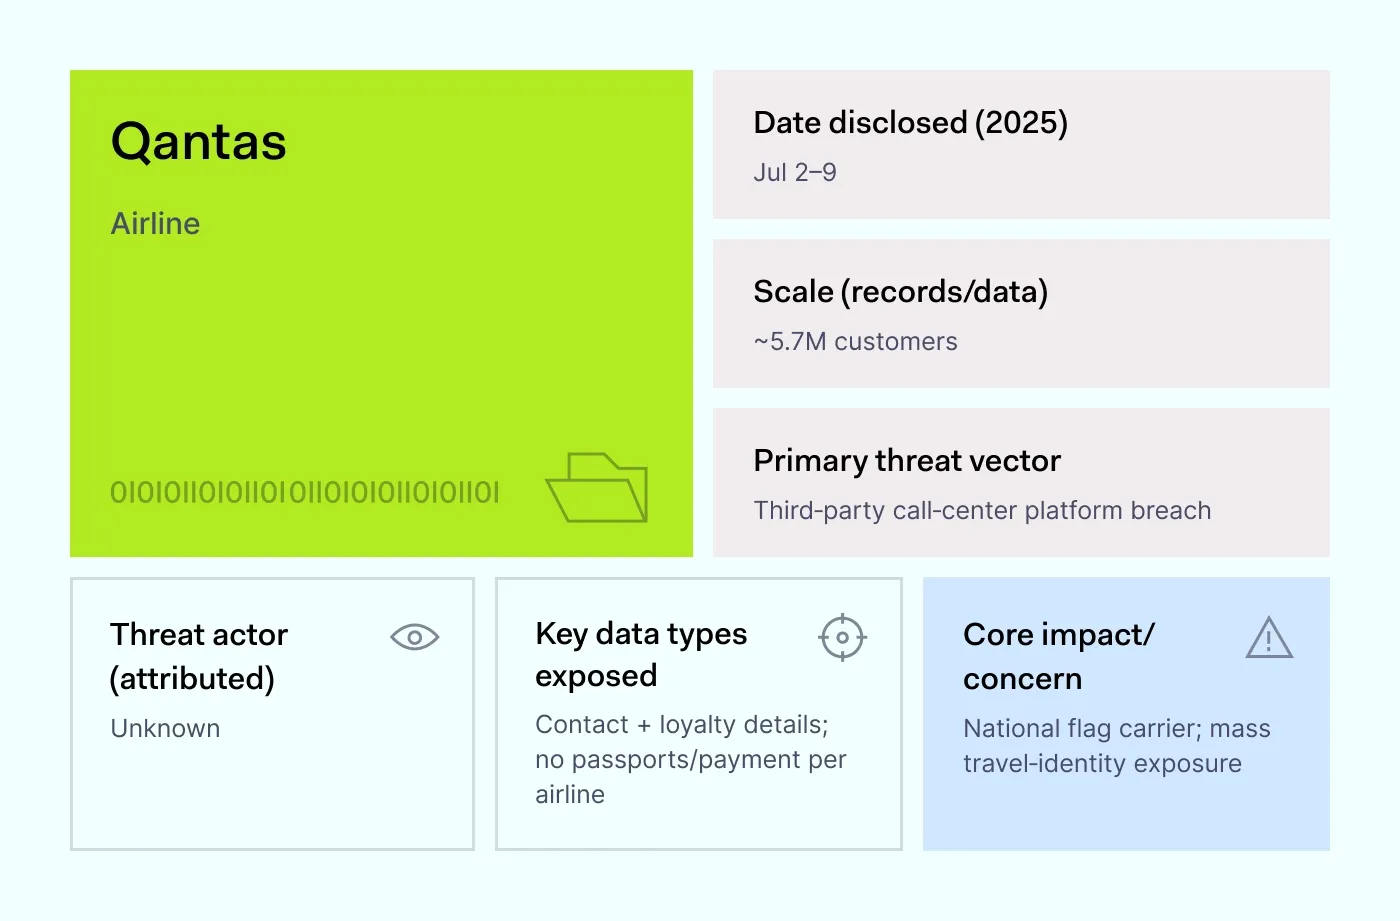Click the Qantas heading
The width and height of the screenshot is (1400, 921).
click(198, 141)
